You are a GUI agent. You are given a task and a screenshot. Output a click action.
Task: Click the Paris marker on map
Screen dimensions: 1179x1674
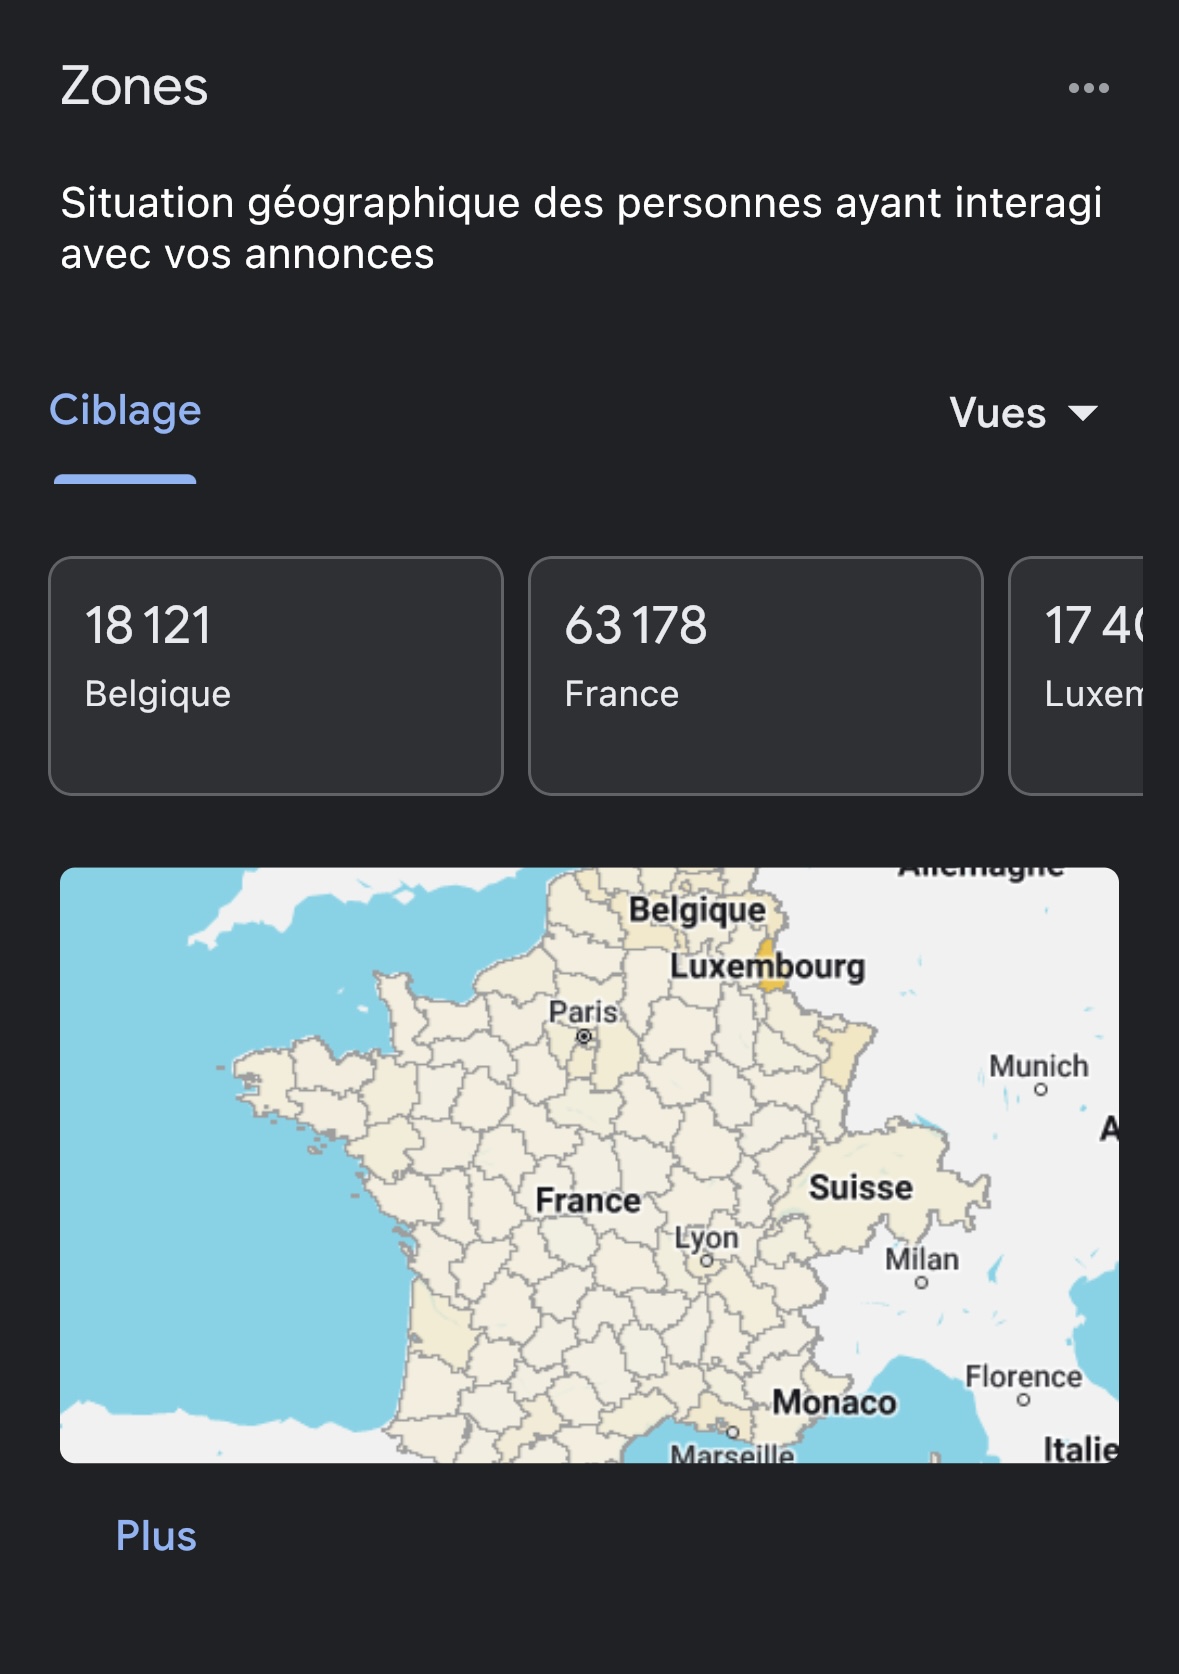click(584, 1037)
